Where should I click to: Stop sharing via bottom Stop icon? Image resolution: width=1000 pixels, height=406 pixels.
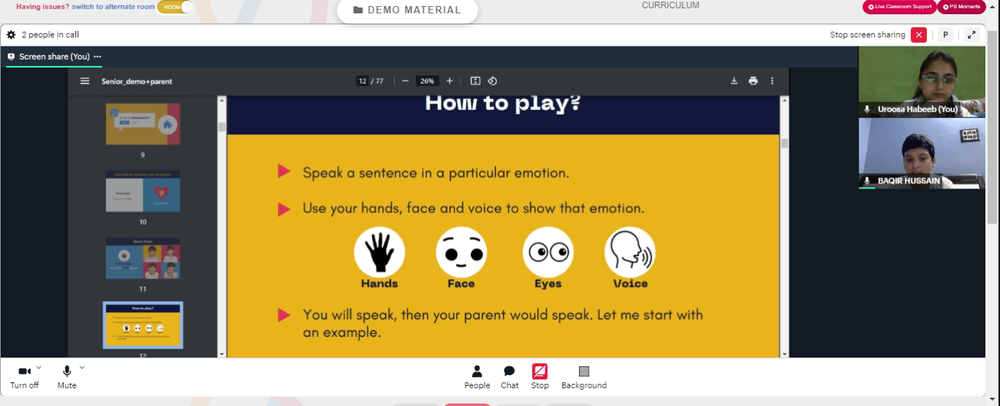coord(540,372)
